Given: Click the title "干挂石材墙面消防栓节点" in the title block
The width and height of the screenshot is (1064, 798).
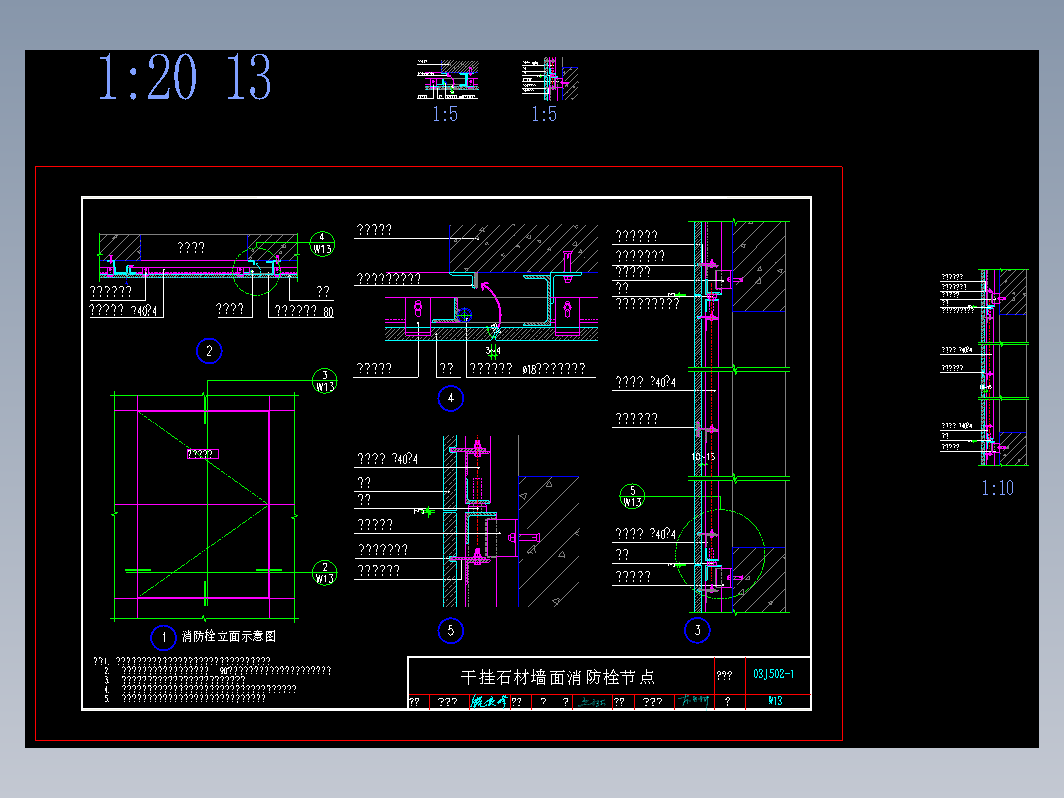Looking at the screenshot, I should [x=558, y=677].
